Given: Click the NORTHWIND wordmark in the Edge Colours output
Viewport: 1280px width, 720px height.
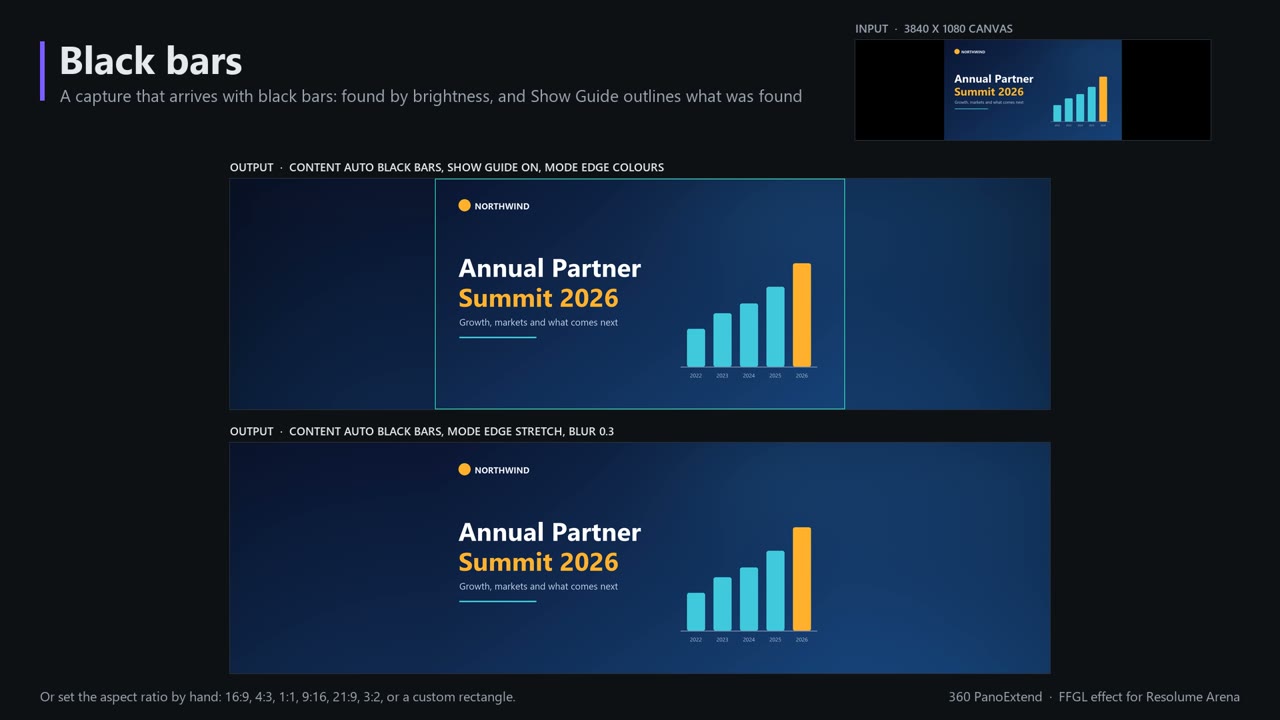Looking at the screenshot, I should click(x=502, y=206).
